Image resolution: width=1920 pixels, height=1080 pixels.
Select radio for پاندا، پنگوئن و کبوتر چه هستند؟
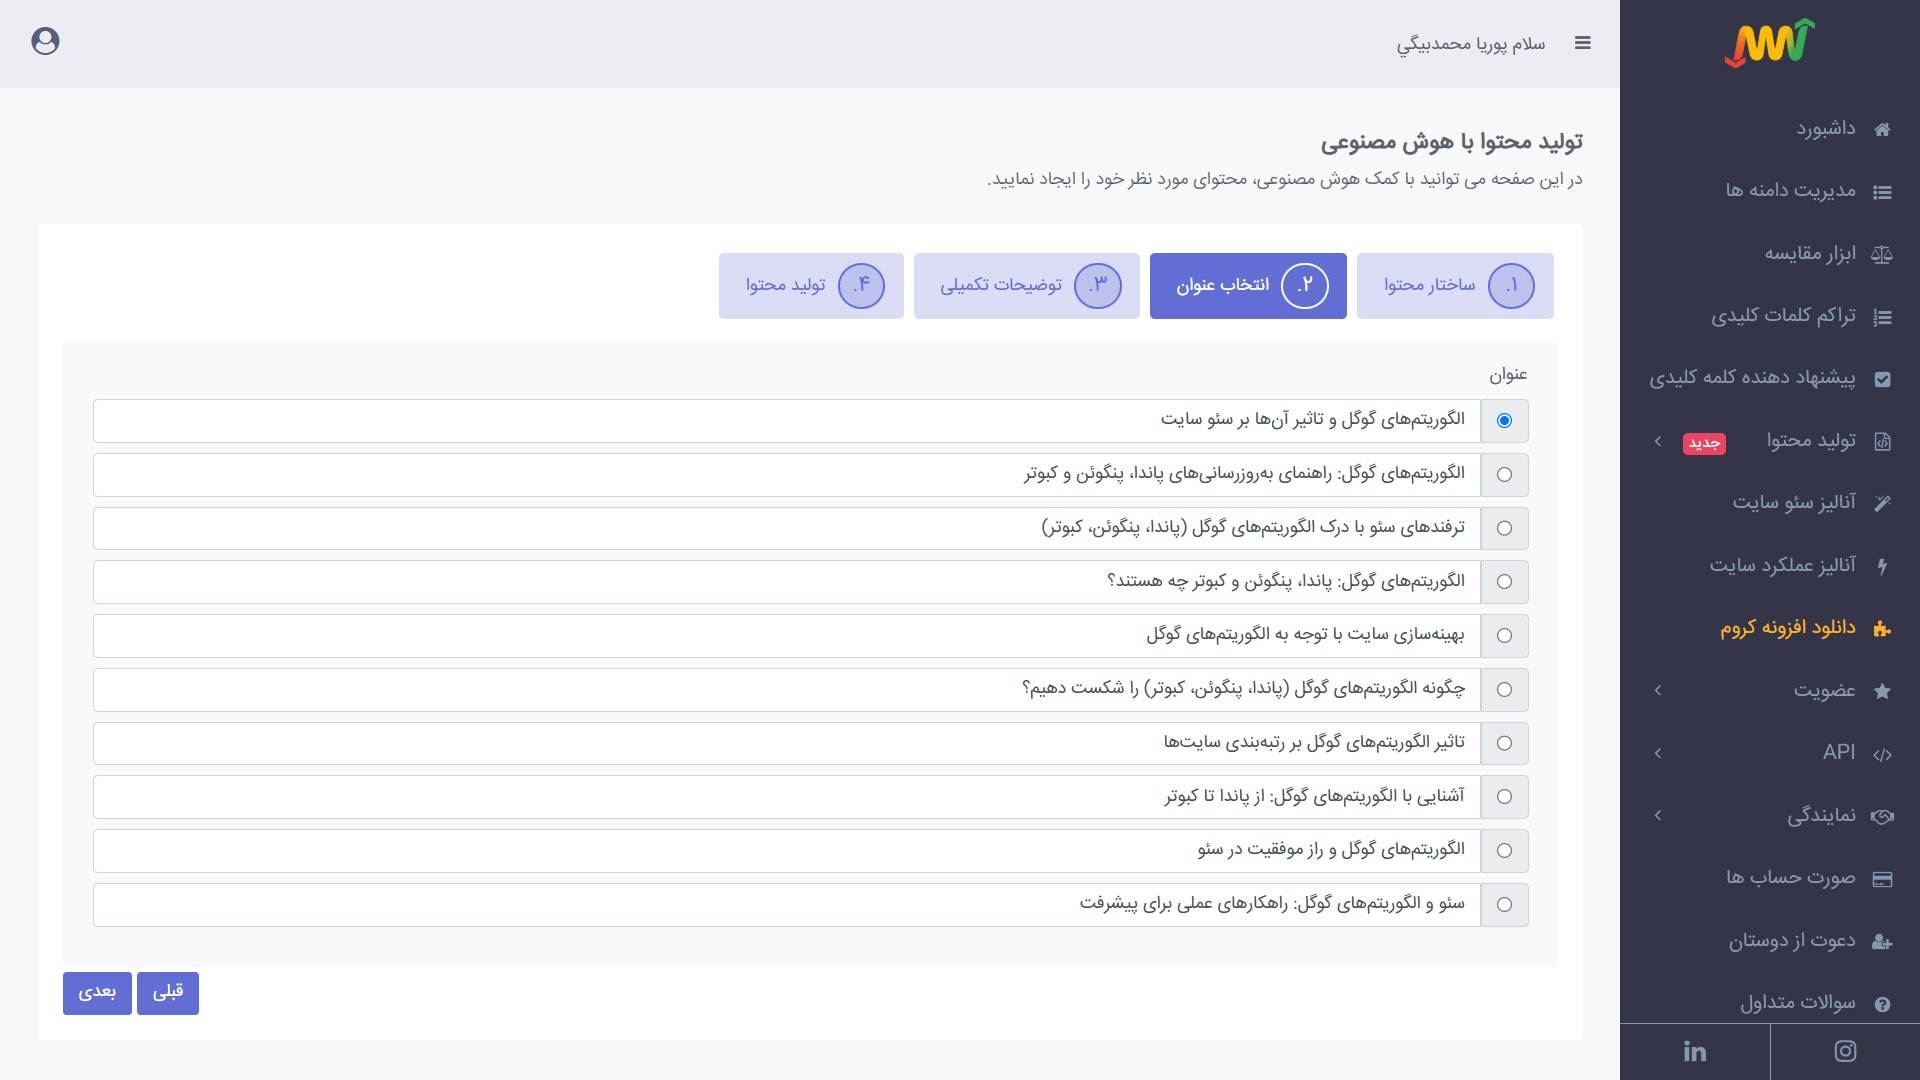click(1504, 582)
